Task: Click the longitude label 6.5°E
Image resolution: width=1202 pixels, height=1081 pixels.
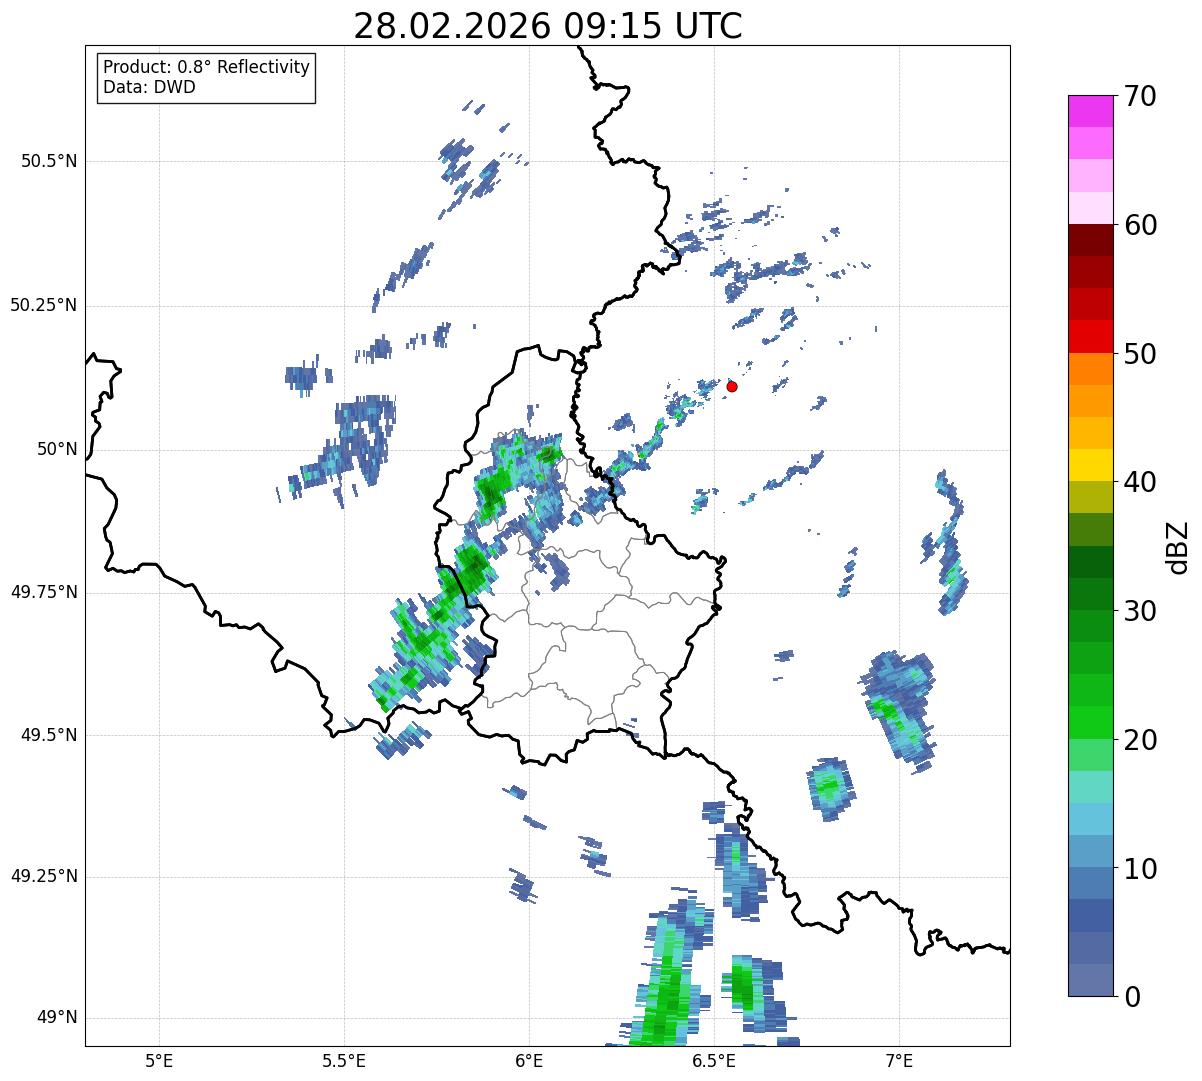Action: 714,1060
